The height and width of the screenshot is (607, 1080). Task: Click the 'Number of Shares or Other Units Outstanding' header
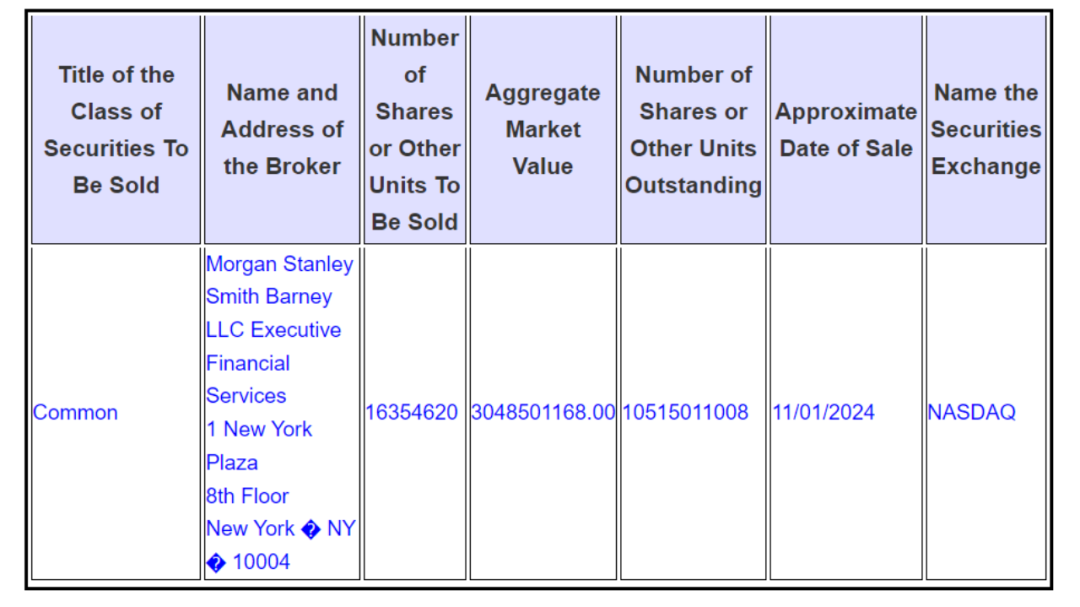coord(693,130)
